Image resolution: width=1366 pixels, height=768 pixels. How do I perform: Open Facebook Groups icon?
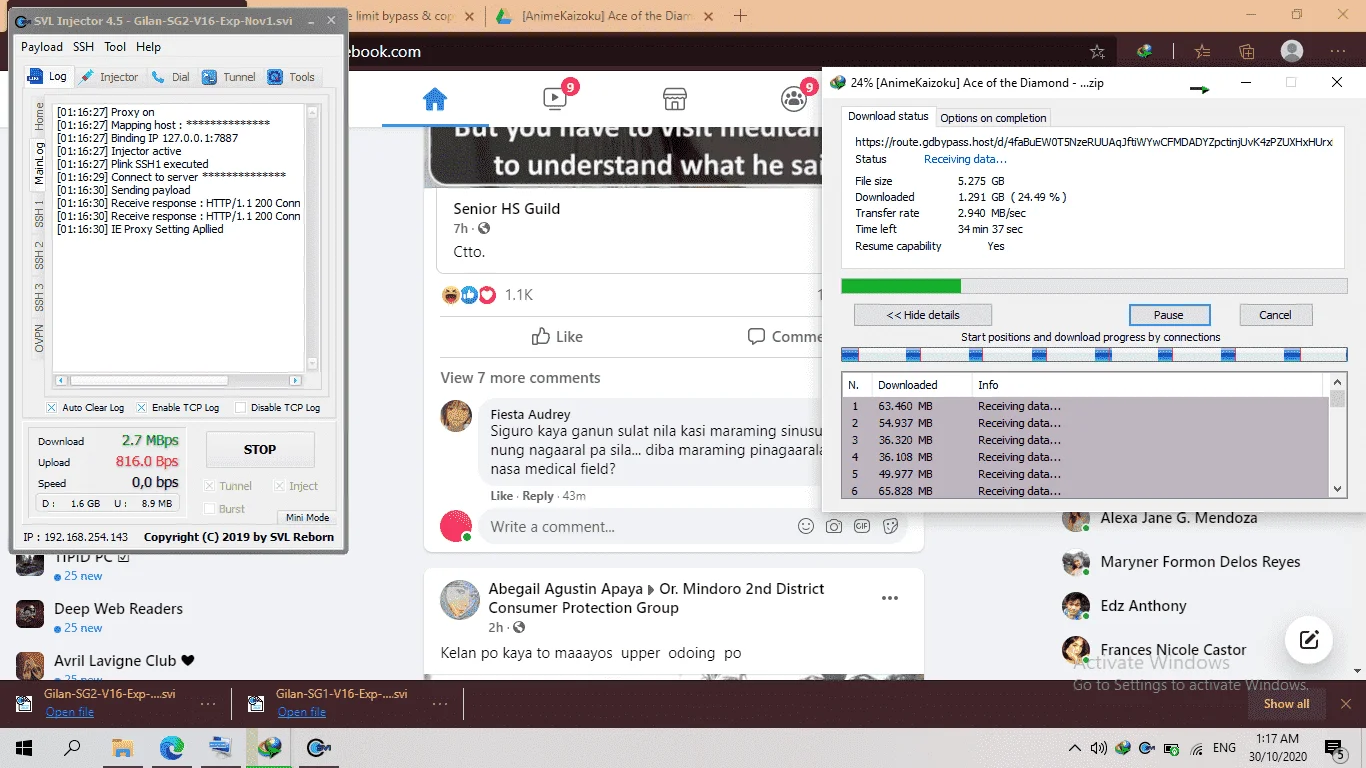pos(794,98)
